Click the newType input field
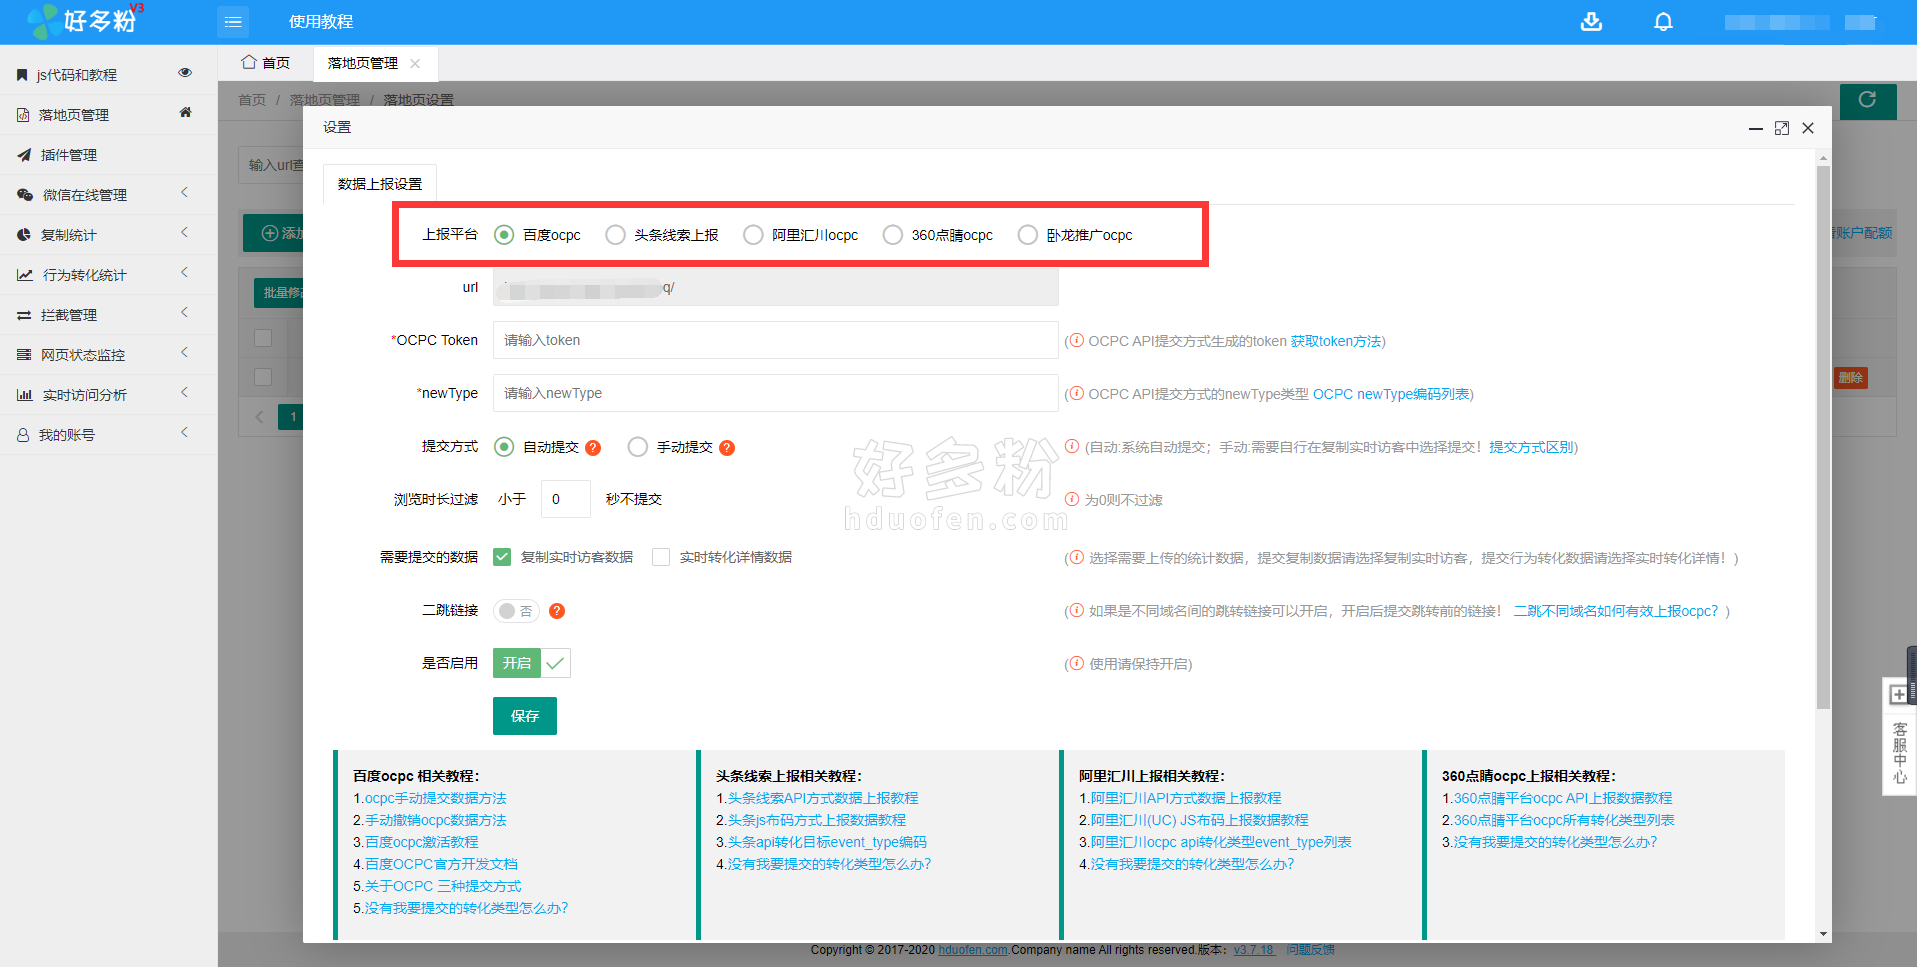 775,393
